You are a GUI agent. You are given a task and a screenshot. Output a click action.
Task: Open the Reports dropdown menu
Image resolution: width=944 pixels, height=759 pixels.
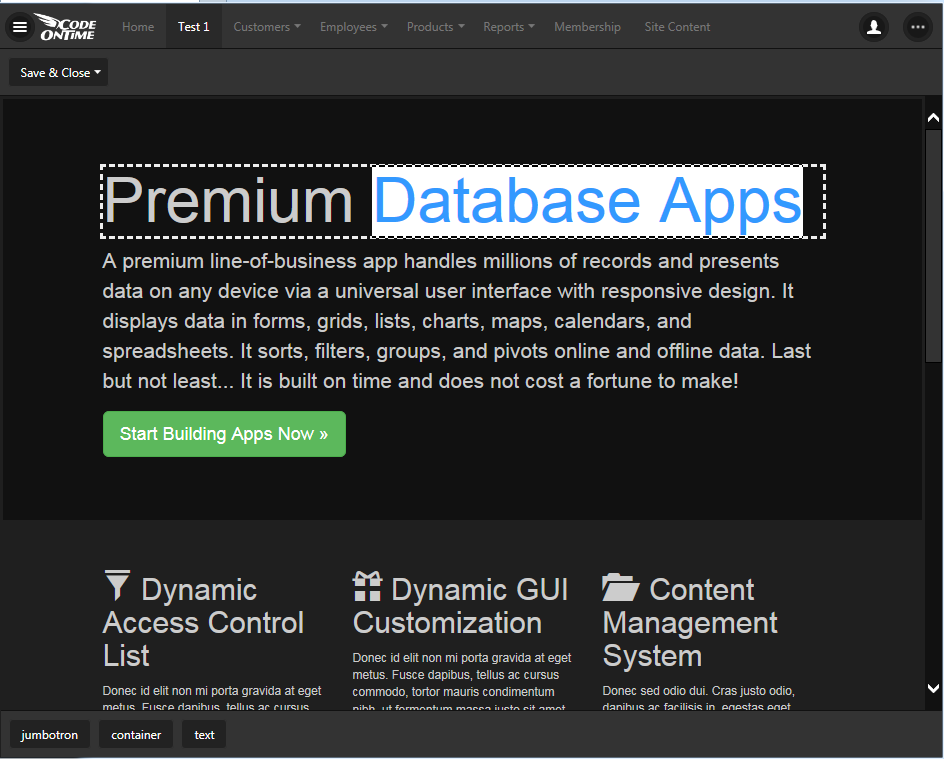[508, 27]
